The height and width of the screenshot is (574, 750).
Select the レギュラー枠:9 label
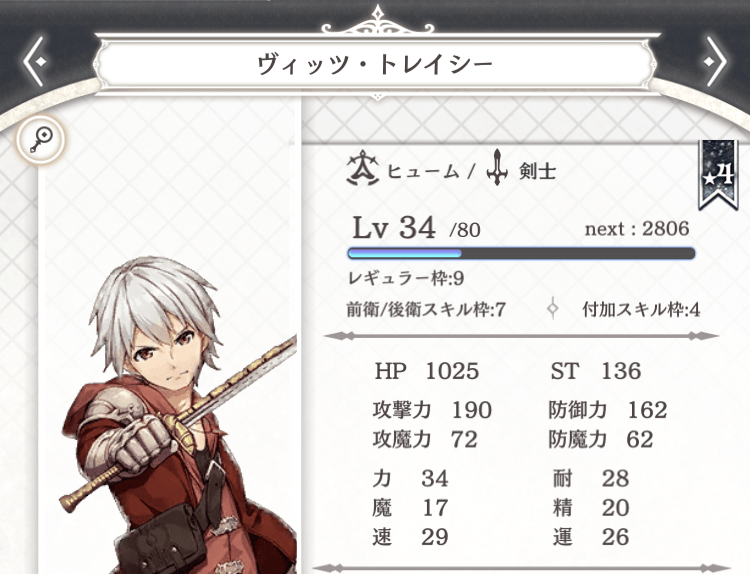tap(406, 278)
